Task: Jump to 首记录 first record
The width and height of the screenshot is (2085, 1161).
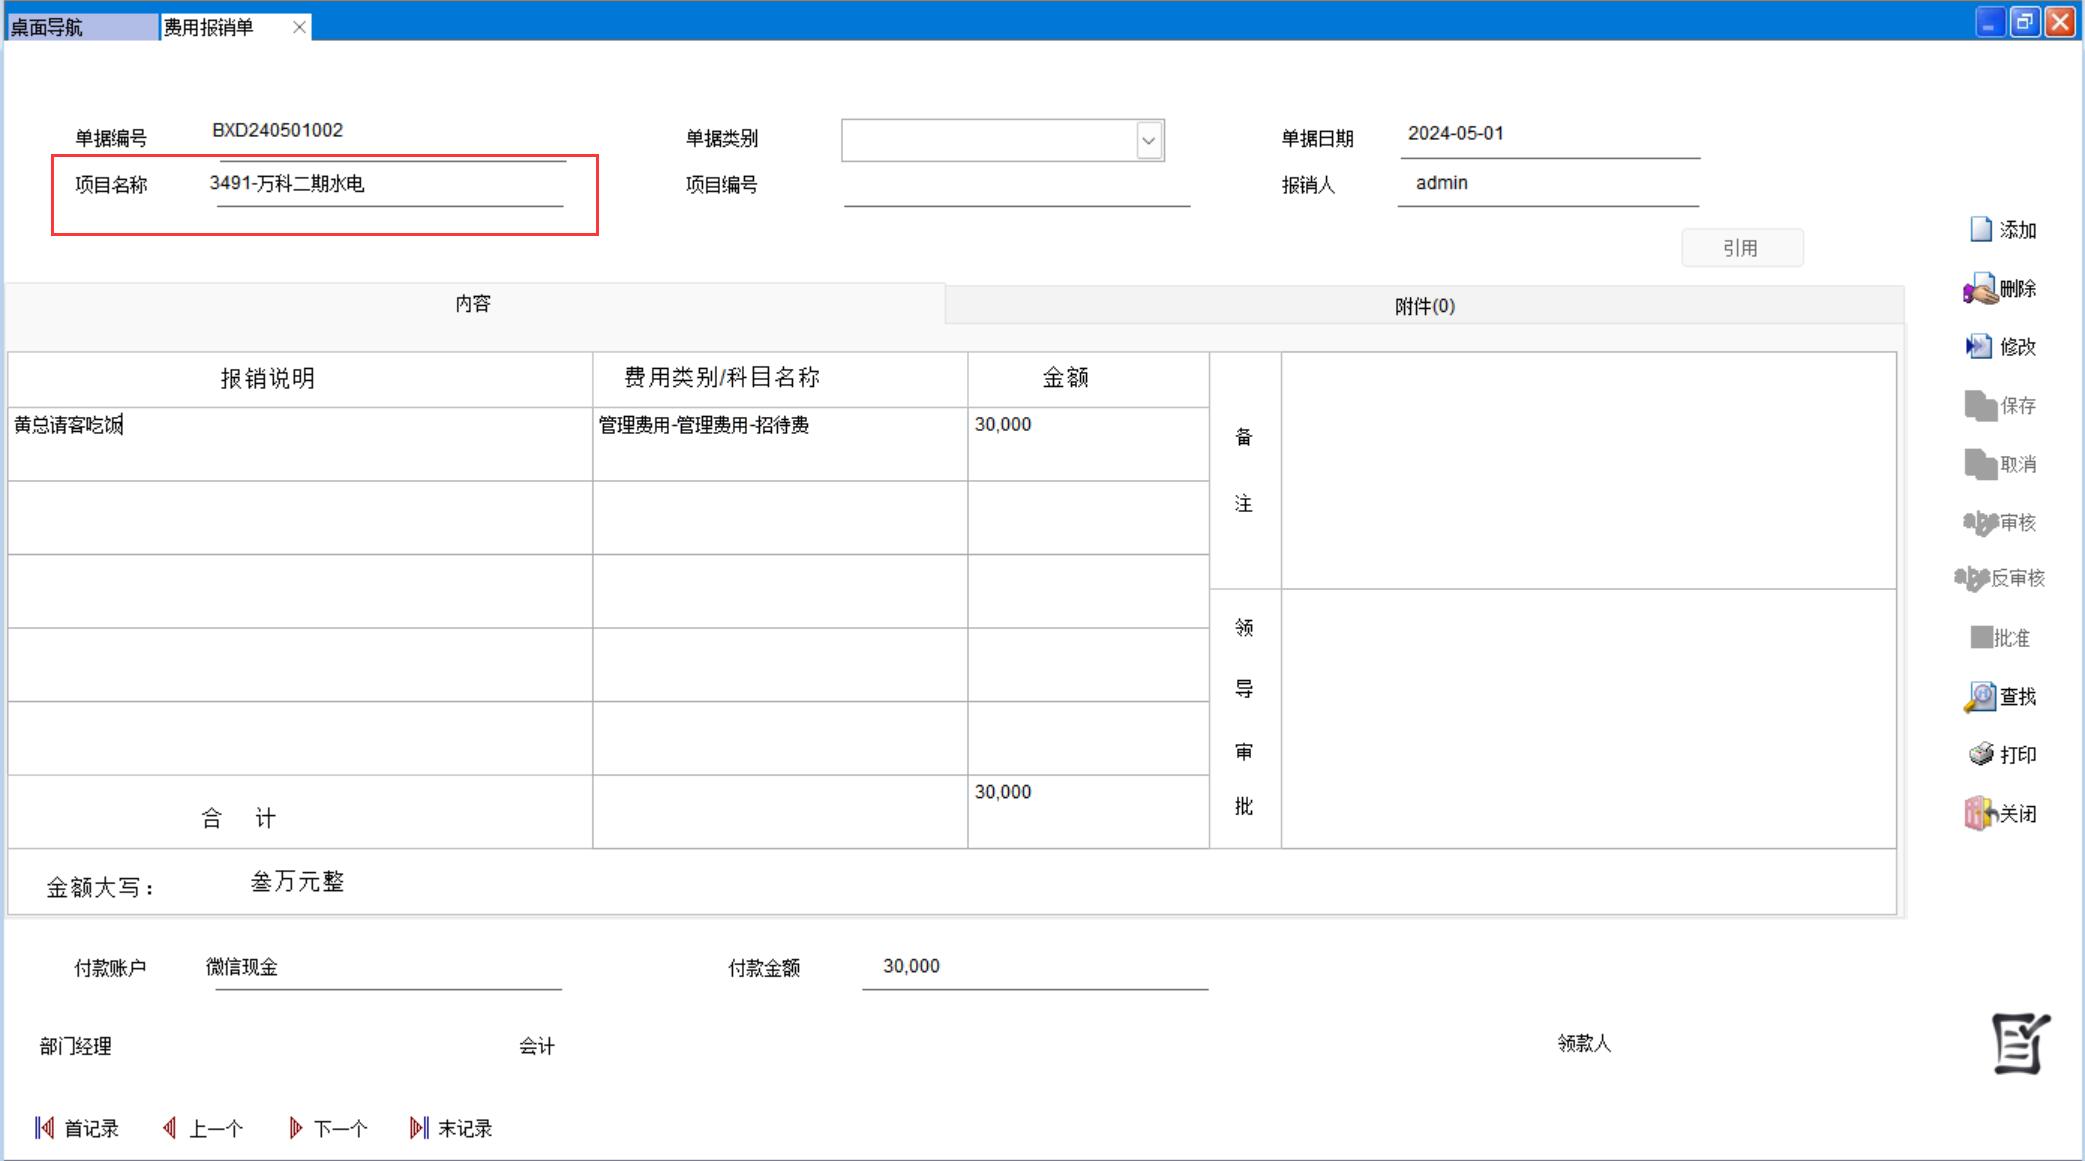Action: pyautogui.click(x=77, y=1129)
